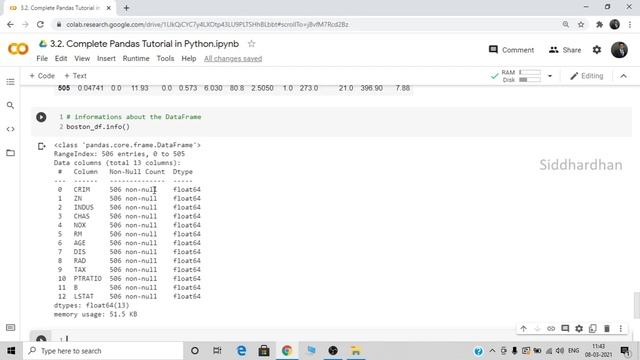
Task: Click the PTRATIO column row
Action: [129, 278]
